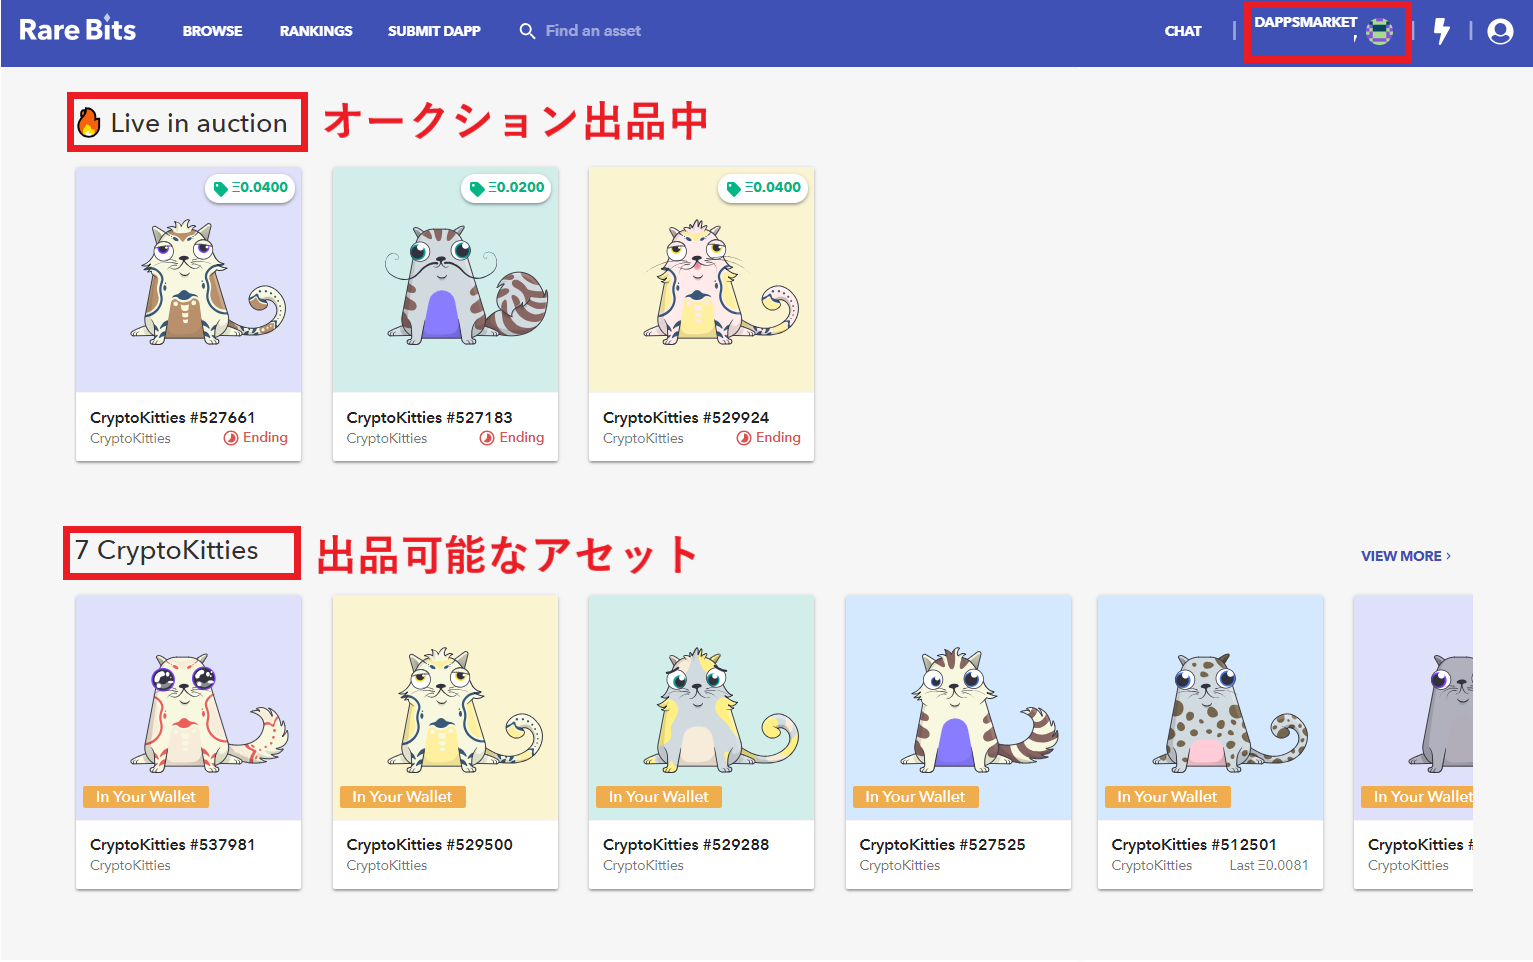Focus the Find an asset search field

tap(593, 31)
